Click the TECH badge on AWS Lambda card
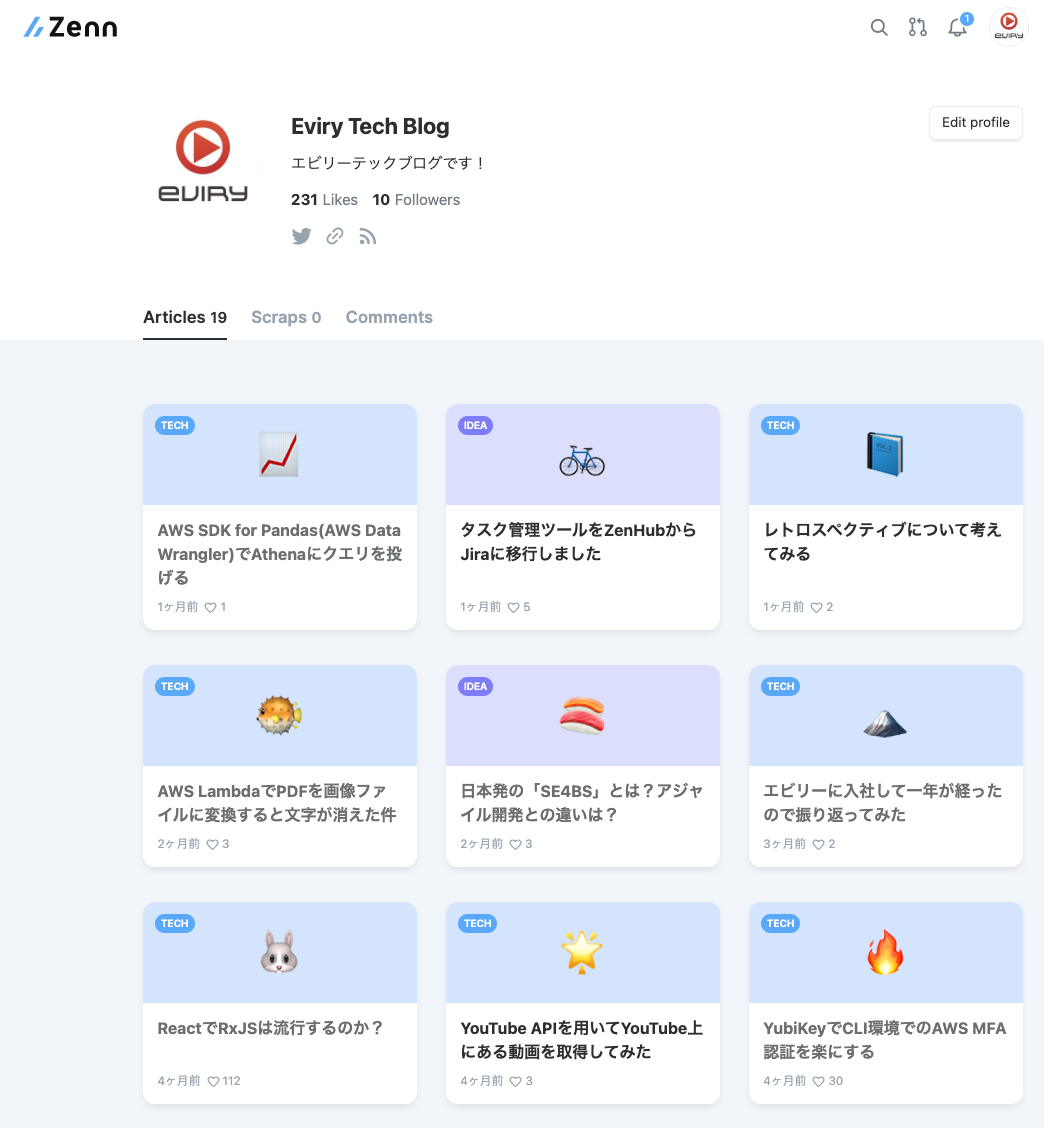Screen dimensions: 1044x1128 [x=175, y=686]
